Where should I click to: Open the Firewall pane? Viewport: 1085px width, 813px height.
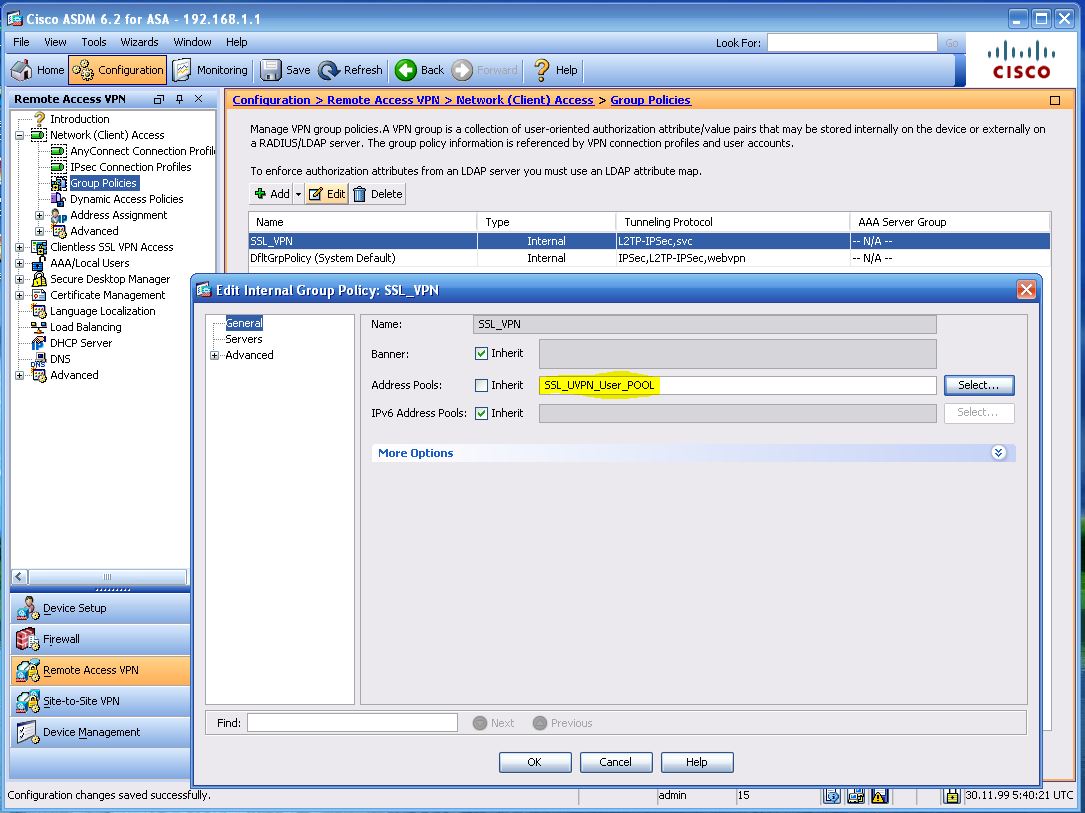[x=100, y=639]
